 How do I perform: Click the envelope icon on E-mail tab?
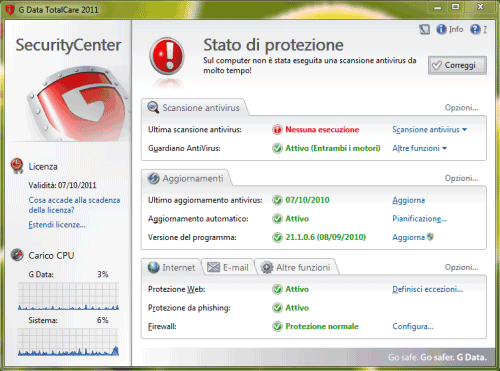click(213, 267)
